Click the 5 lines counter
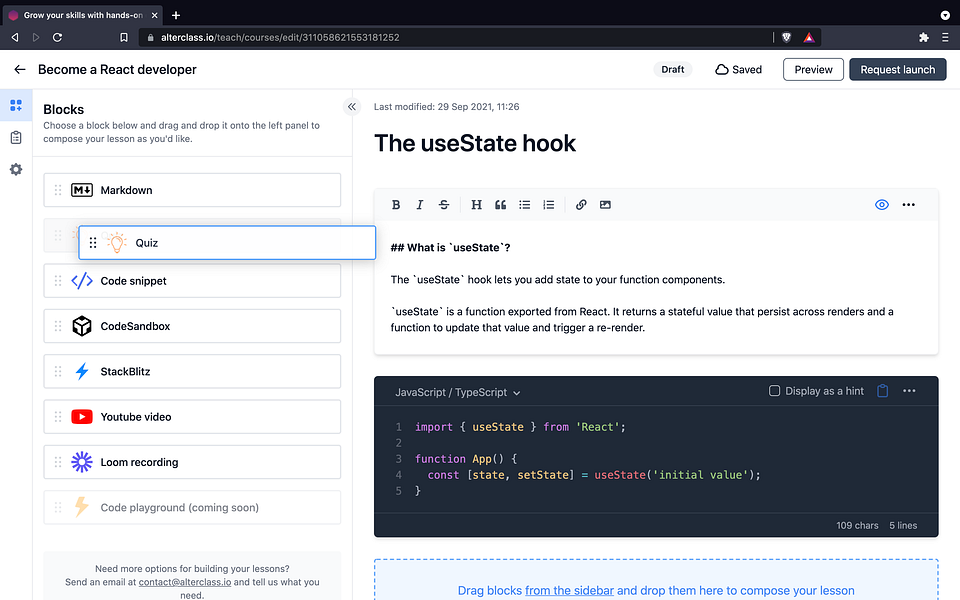This screenshot has height=600, width=960. coord(903,525)
